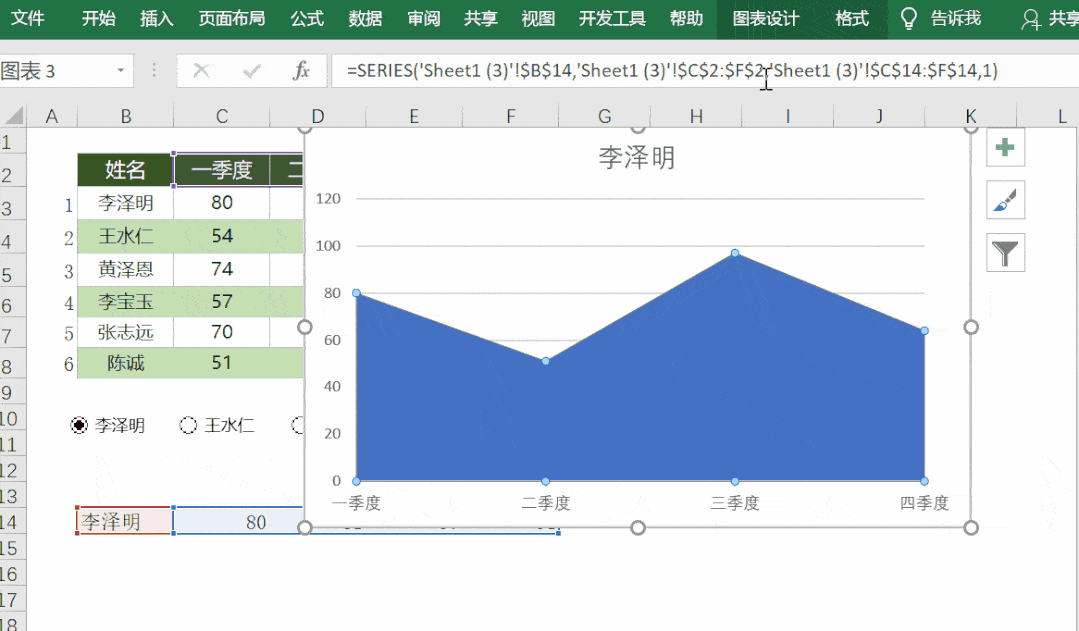Screen dimensions: 1079x631
Task: Open chart elements with the plus icon
Action: pyautogui.click(x=1004, y=147)
